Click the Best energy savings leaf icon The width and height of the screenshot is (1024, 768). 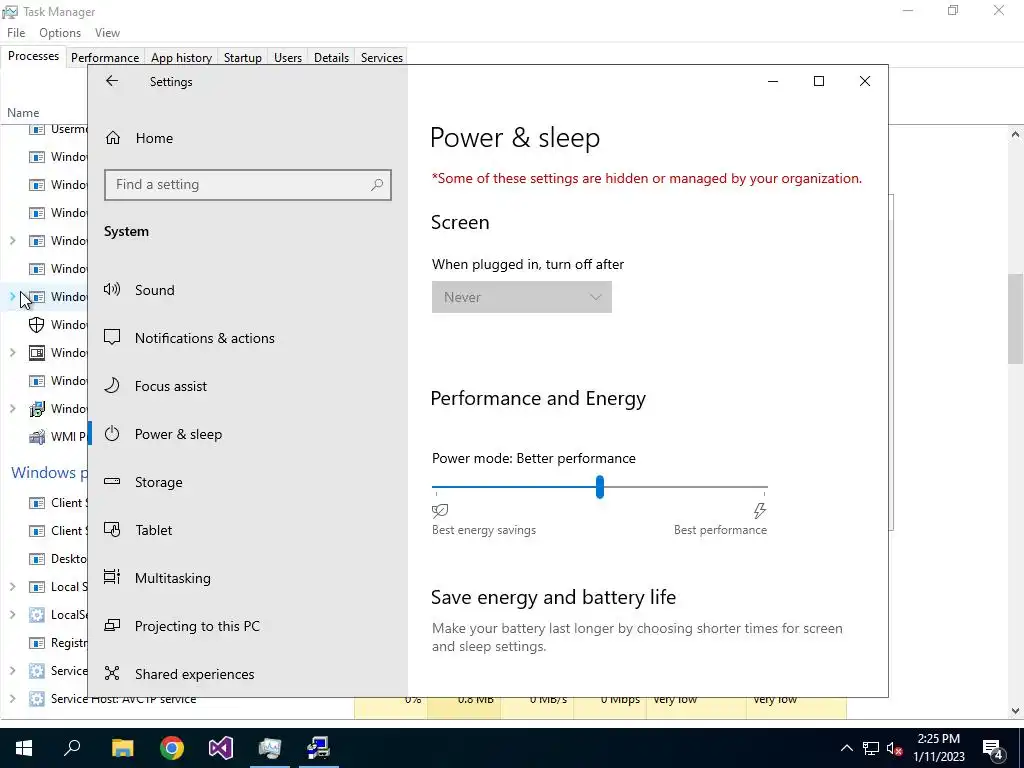click(x=440, y=510)
